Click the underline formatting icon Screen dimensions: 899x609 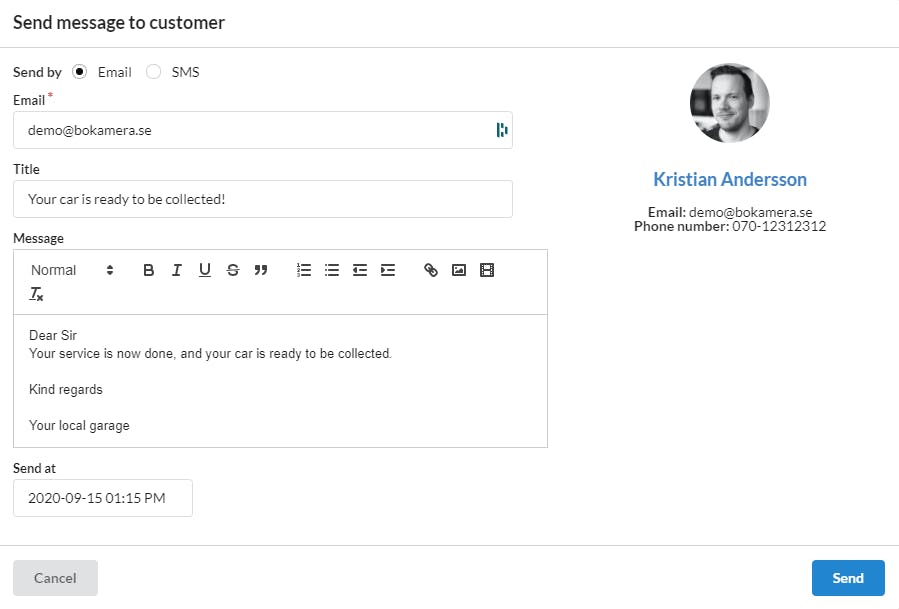coord(205,270)
